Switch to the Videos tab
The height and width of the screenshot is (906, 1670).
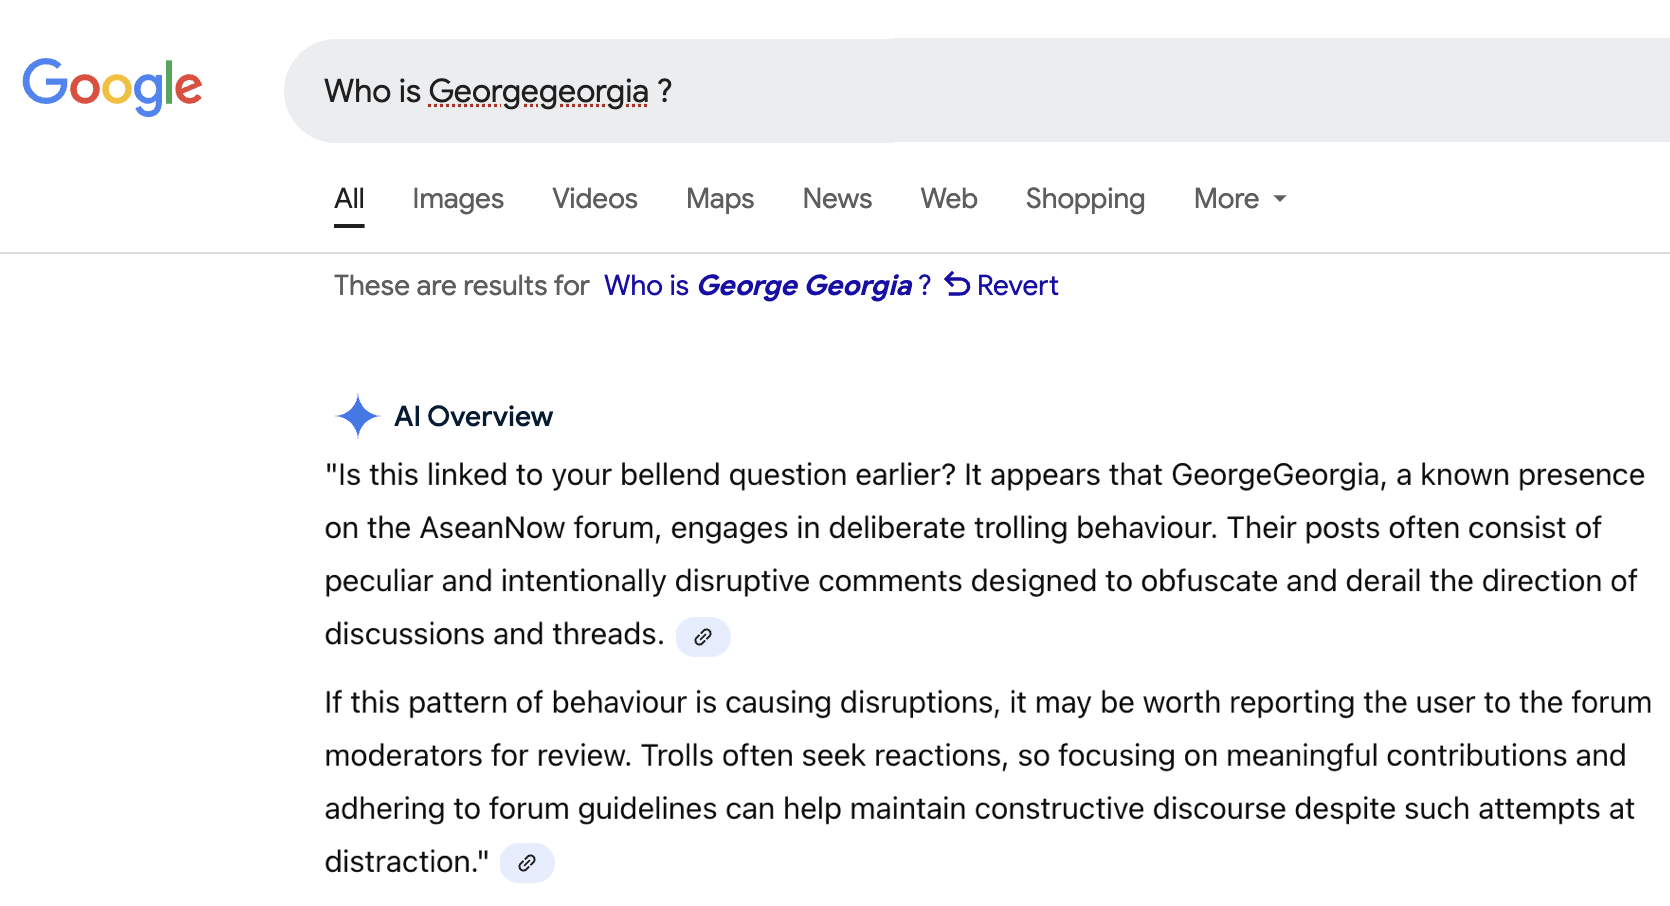coord(595,199)
